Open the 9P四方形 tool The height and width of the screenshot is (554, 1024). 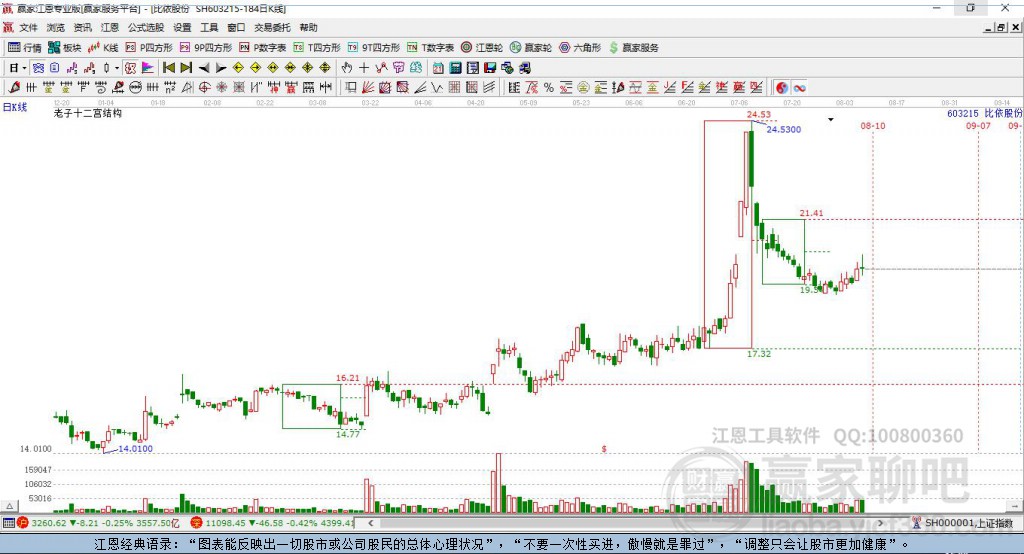[206, 48]
